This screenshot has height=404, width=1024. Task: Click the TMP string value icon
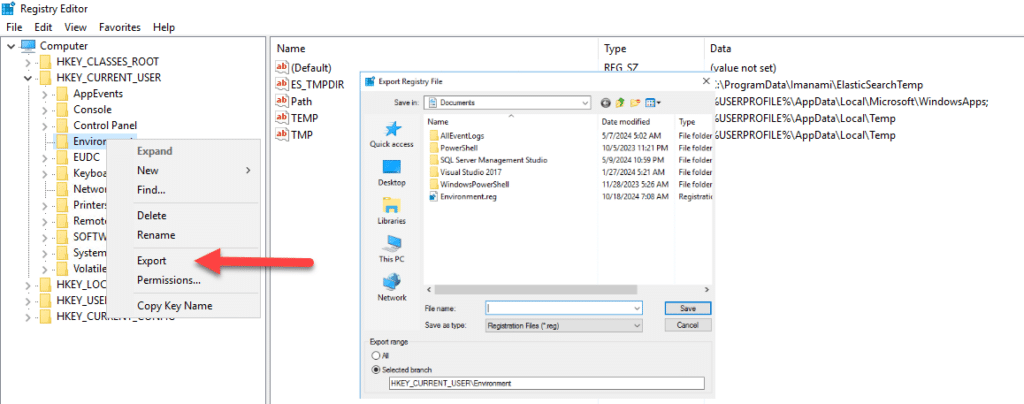pos(282,135)
